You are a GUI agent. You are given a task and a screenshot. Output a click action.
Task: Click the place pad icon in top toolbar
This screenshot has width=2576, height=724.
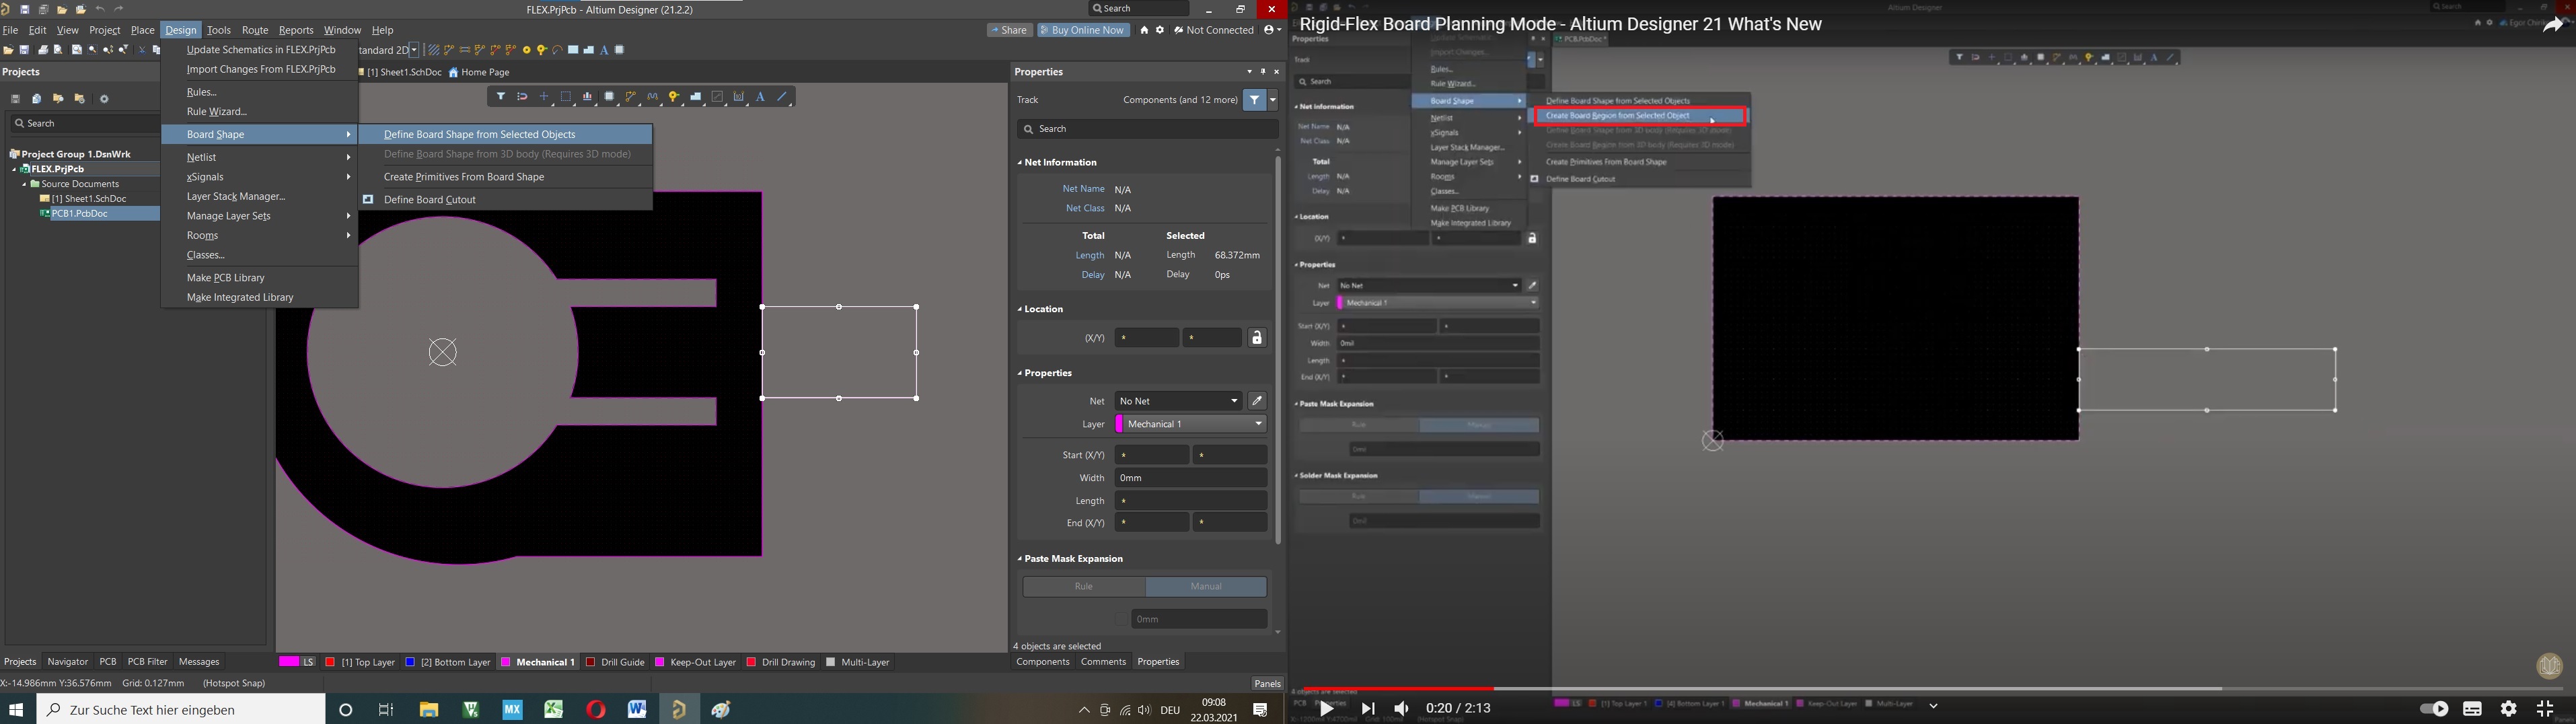pos(526,50)
